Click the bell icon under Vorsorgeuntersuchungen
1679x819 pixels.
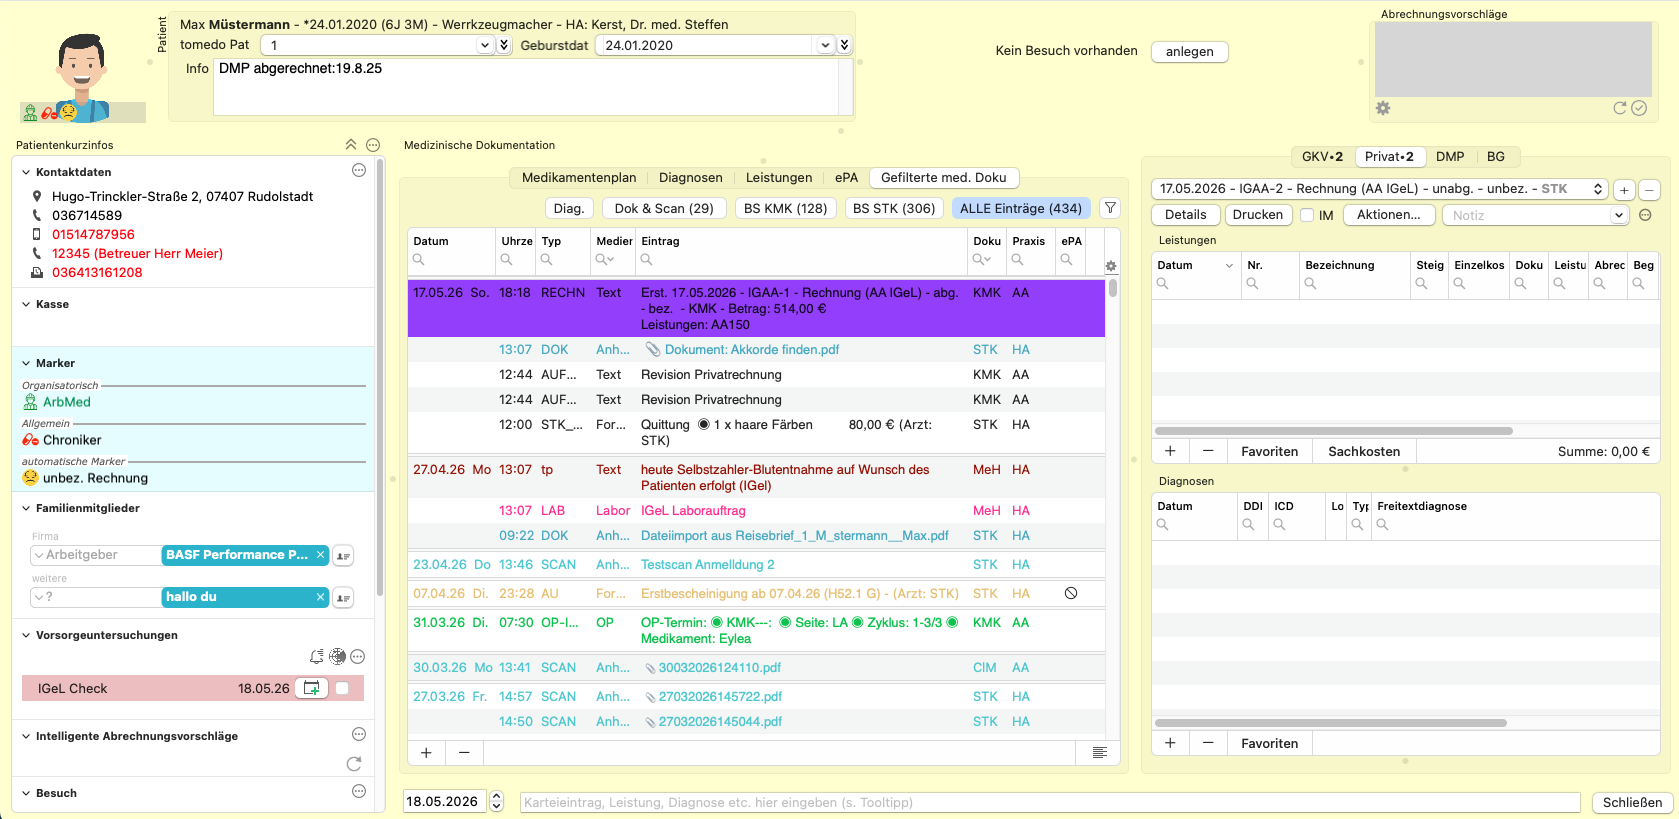point(317,657)
